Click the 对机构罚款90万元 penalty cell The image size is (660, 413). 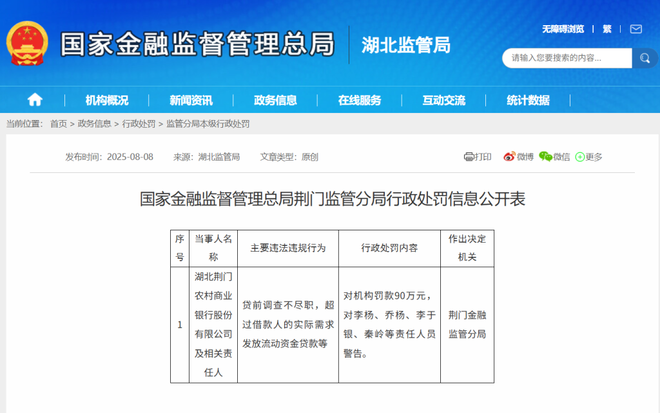389,325
